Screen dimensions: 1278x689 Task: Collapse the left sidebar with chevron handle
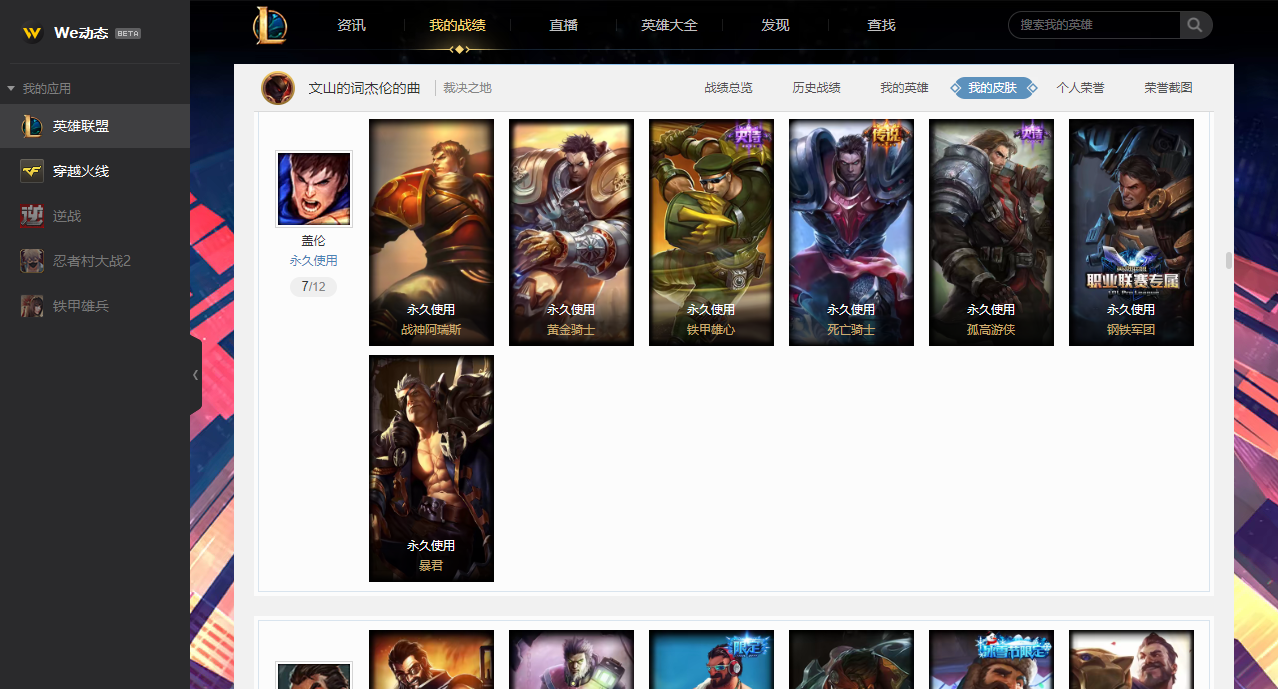click(195, 375)
